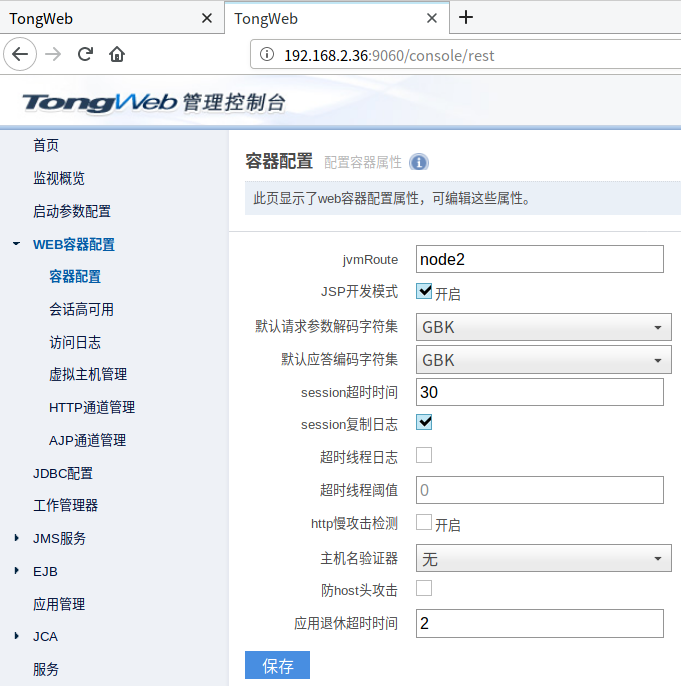Screen dimensions: 681x686
Task: Click the 保存 button
Action: 277,665
